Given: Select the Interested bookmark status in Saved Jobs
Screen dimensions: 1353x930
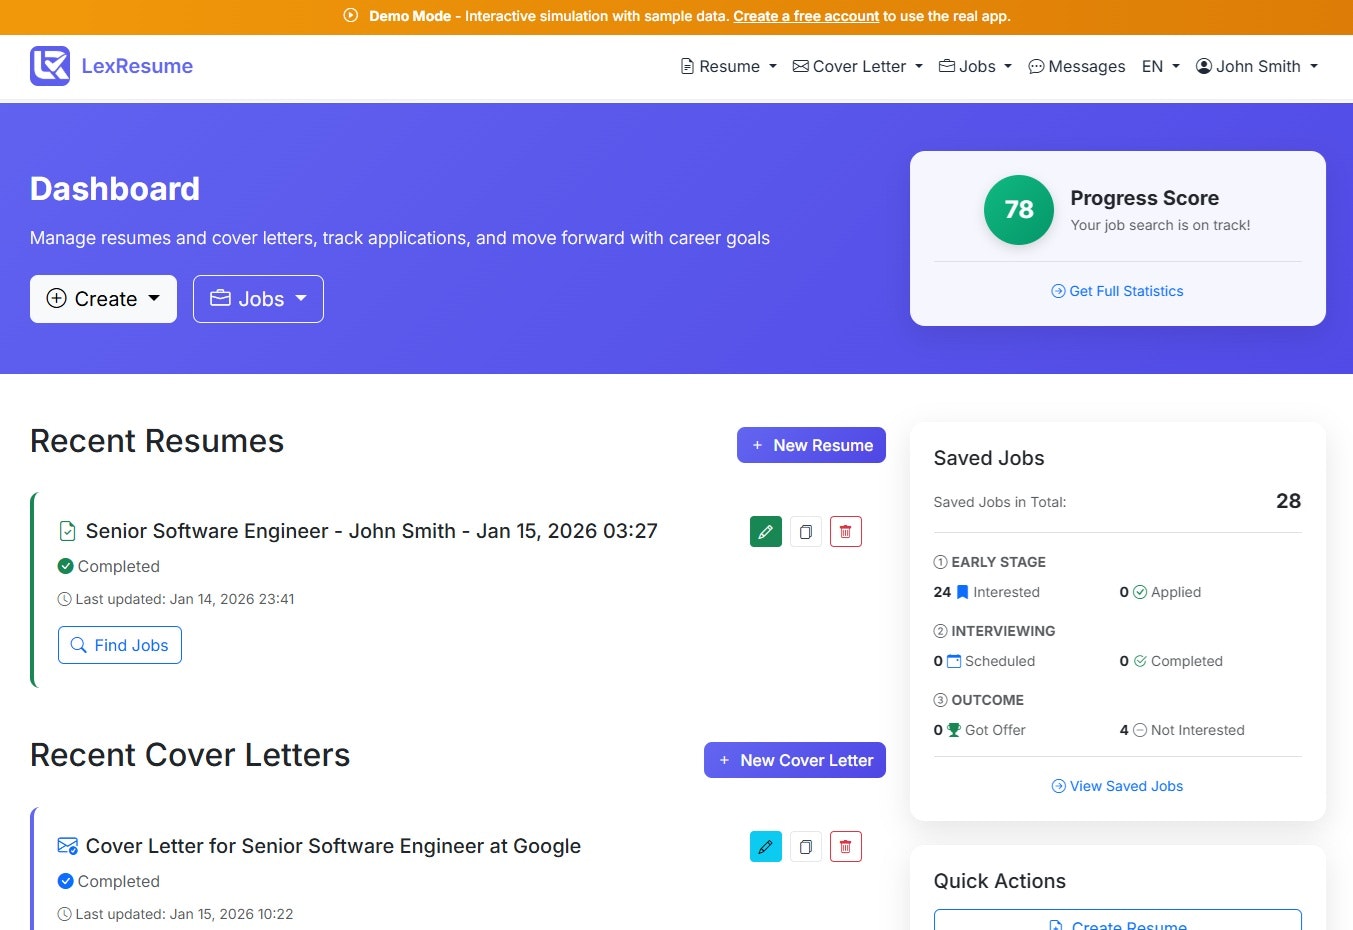Looking at the screenshot, I should [x=996, y=592].
